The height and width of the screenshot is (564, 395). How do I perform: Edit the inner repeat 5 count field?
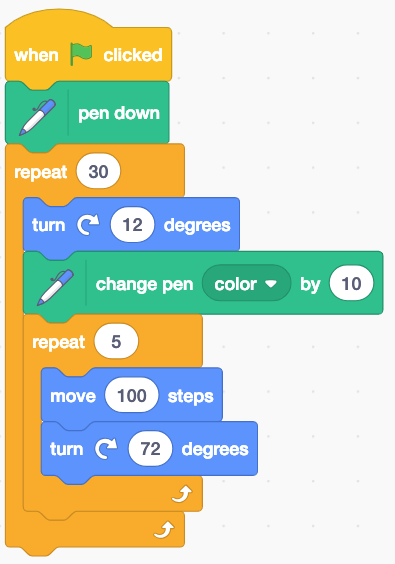click(x=116, y=341)
